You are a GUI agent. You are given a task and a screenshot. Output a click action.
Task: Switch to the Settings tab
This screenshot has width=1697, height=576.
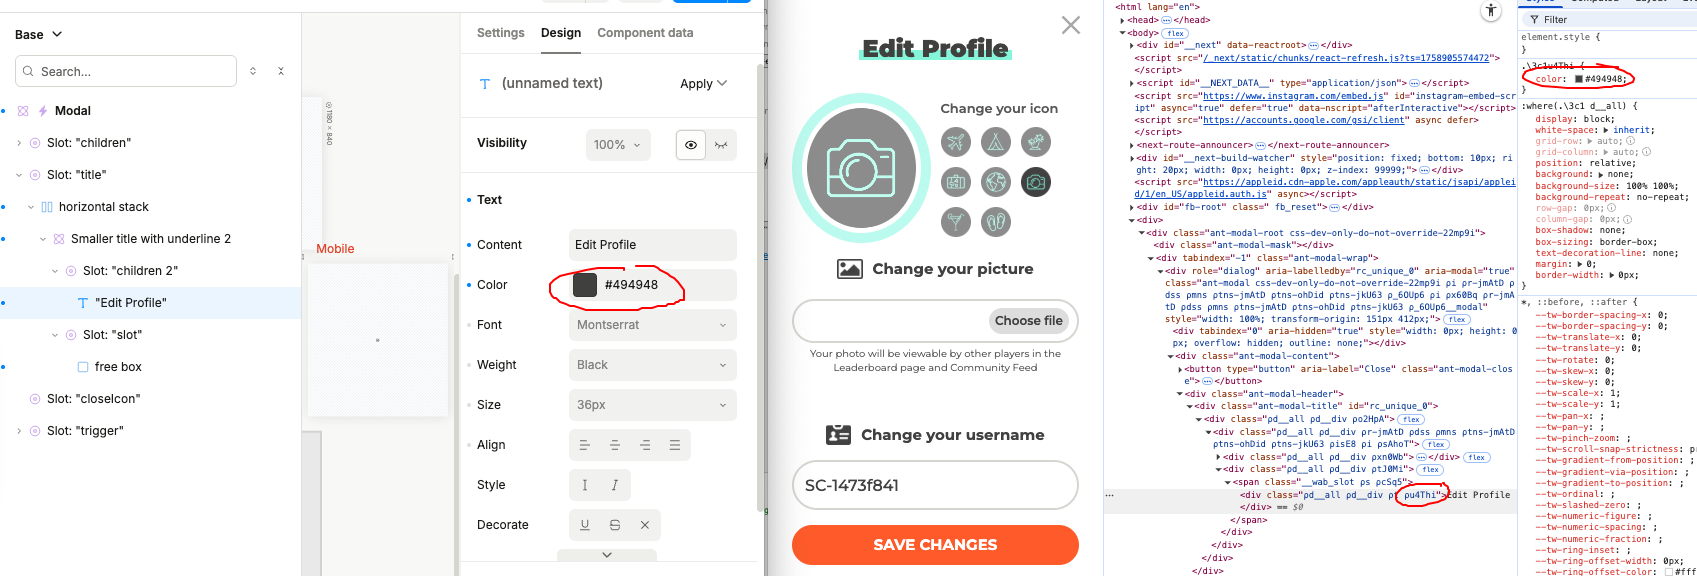(x=500, y=33)
